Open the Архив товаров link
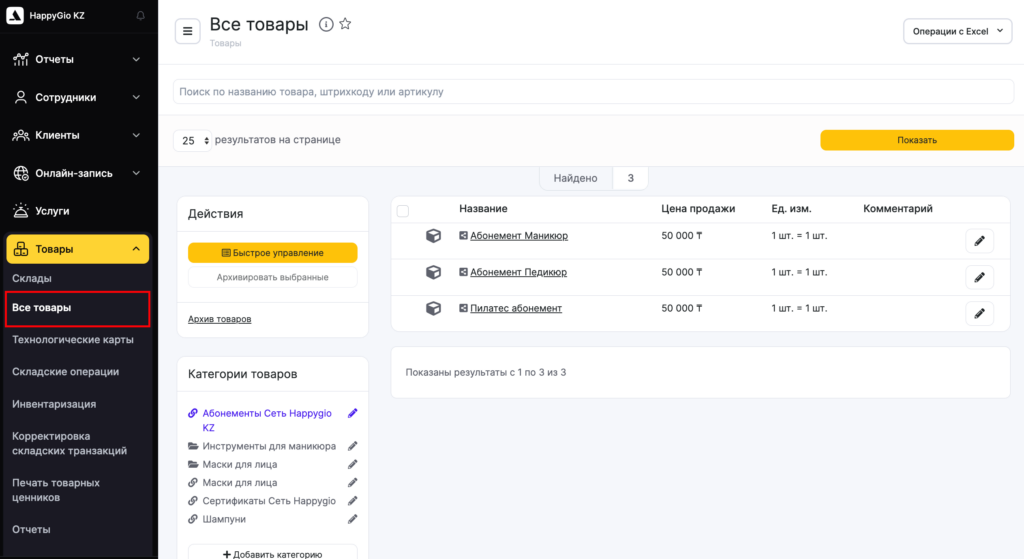The width and height of the screenshot is (1024, 559). tap(219, 319)
